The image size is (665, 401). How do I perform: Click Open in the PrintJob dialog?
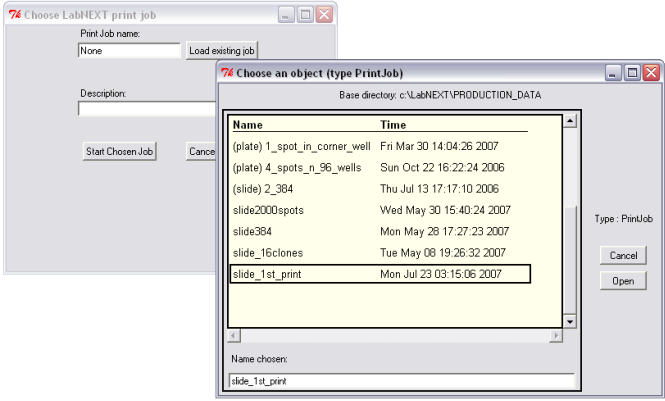pos(623,282)
